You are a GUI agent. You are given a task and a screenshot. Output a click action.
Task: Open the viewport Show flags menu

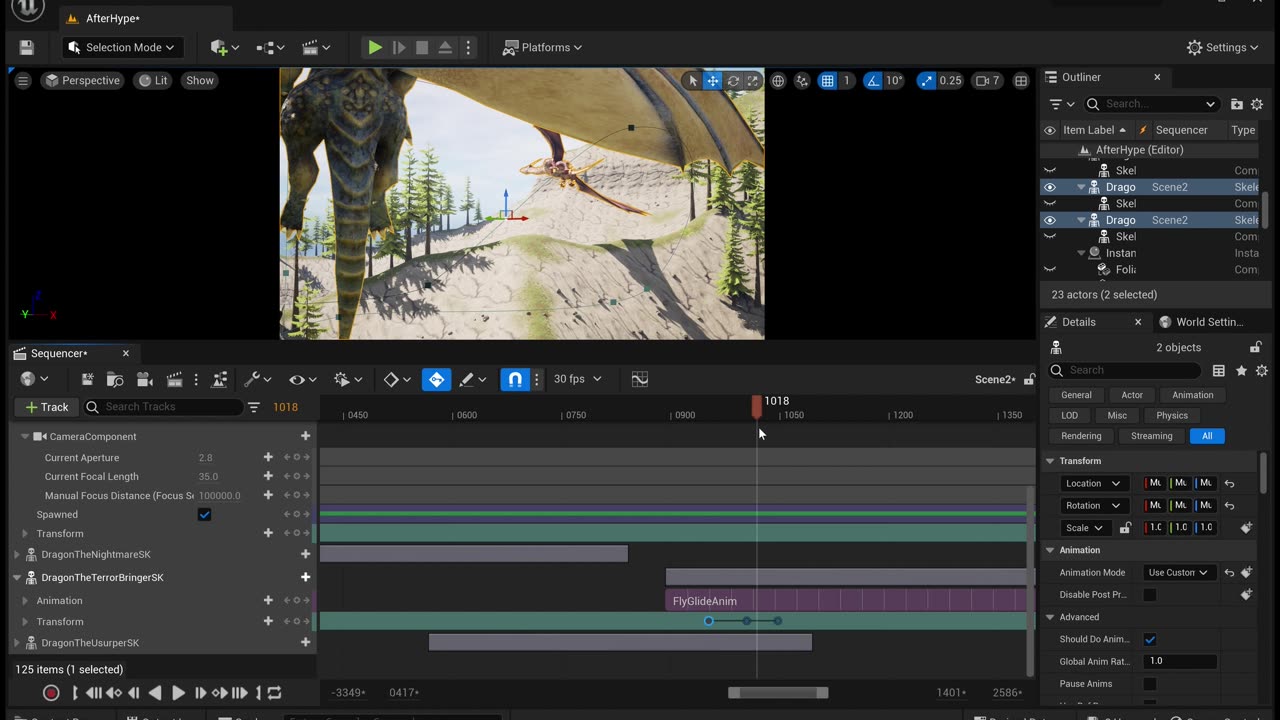200,80
